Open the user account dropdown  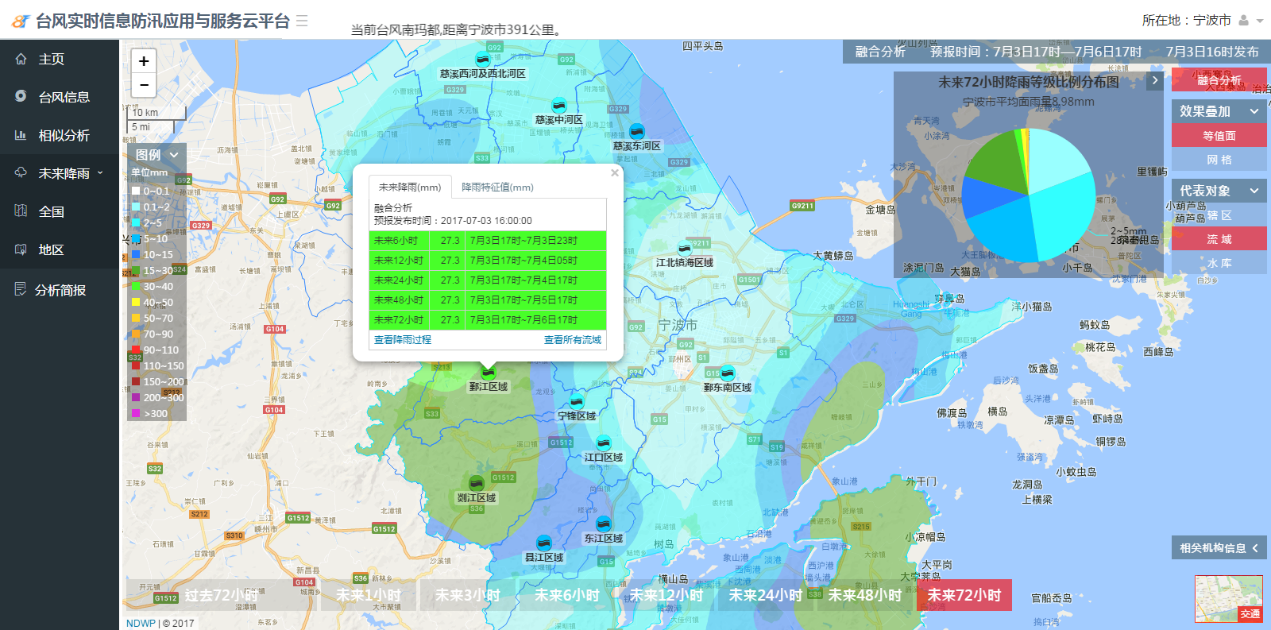coord(1248,20)
